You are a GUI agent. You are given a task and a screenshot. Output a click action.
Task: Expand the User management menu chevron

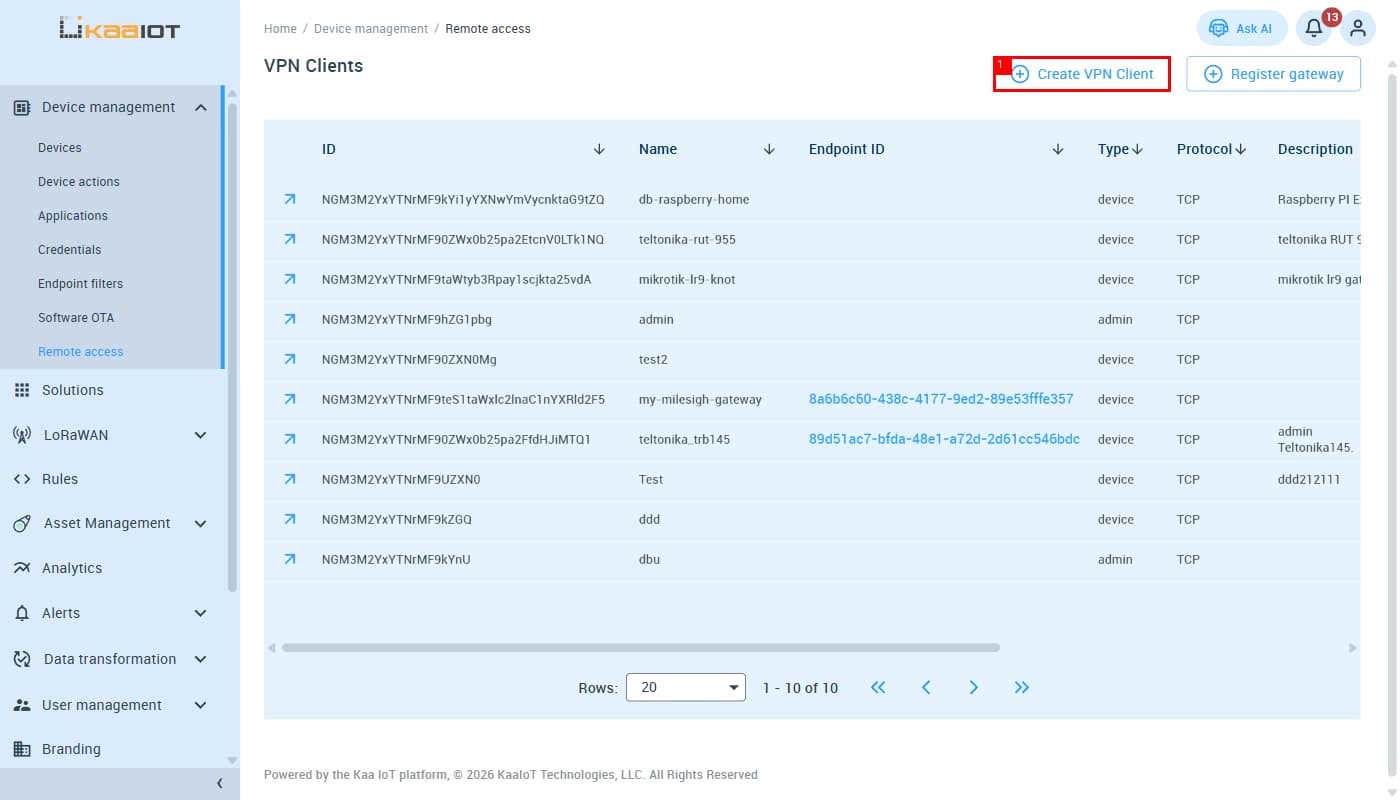(201, 705)
